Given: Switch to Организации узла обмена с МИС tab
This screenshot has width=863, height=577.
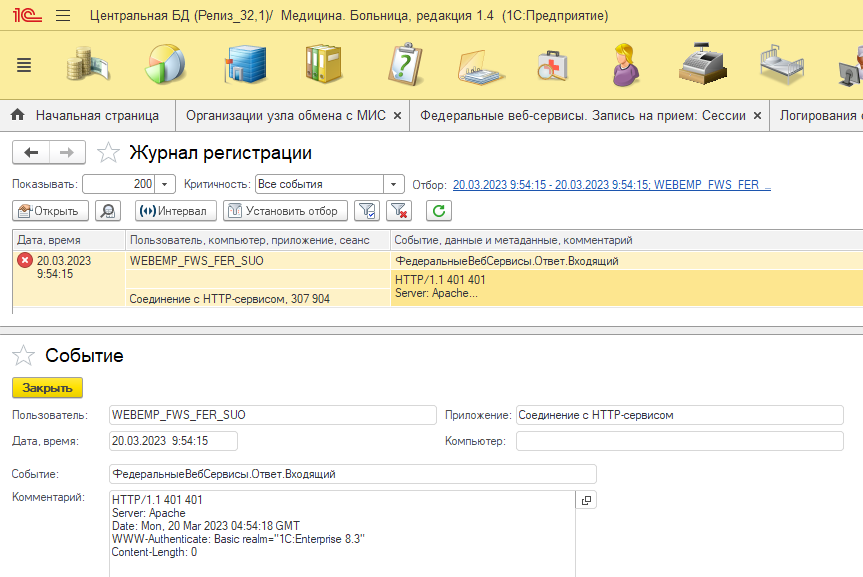Looking at the screenshot, I should click(287, 116).
